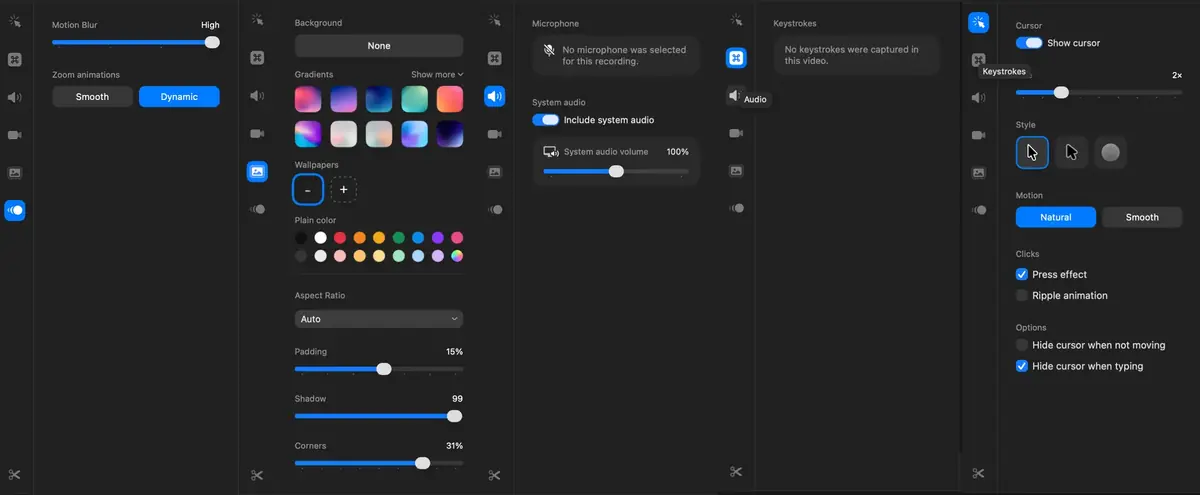The height and width of the screenshot is (495, 1200).
Task: Select Smooth under cursor Motion
Action: coord(1142,217)
